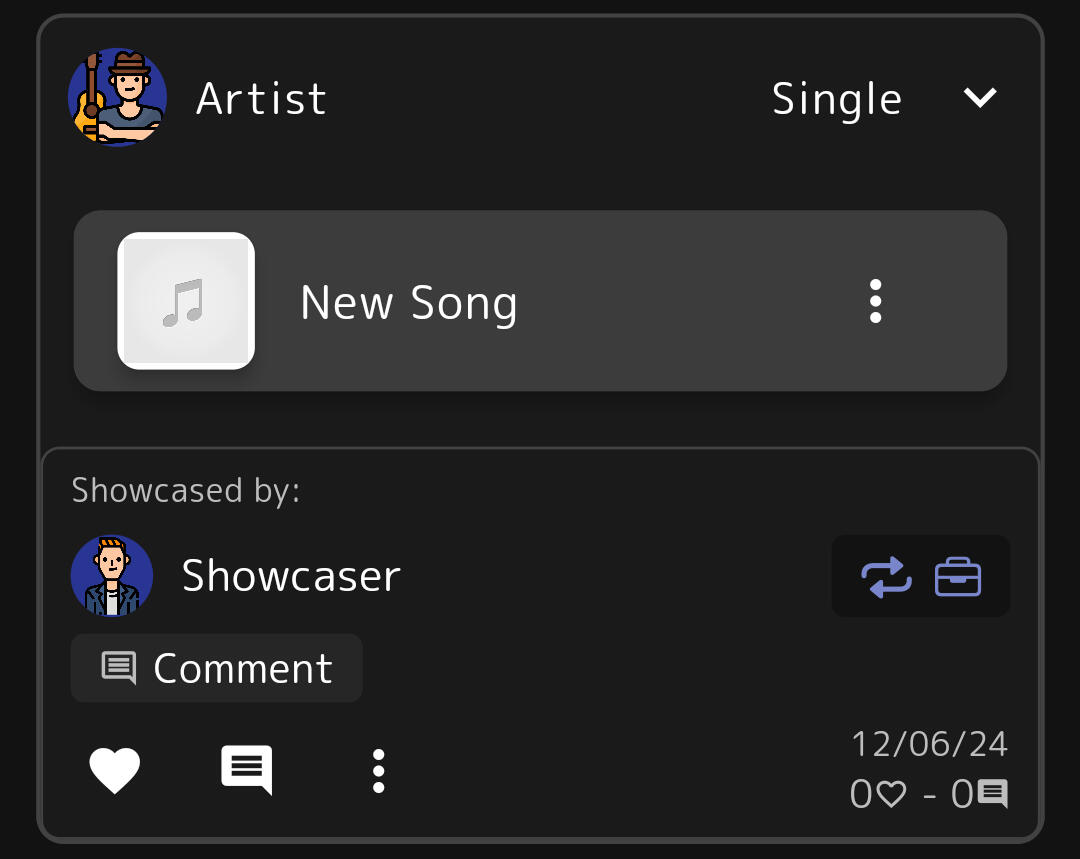
Task: Select the New Song title
Action: pyautogui.click(x=409, y=302)
